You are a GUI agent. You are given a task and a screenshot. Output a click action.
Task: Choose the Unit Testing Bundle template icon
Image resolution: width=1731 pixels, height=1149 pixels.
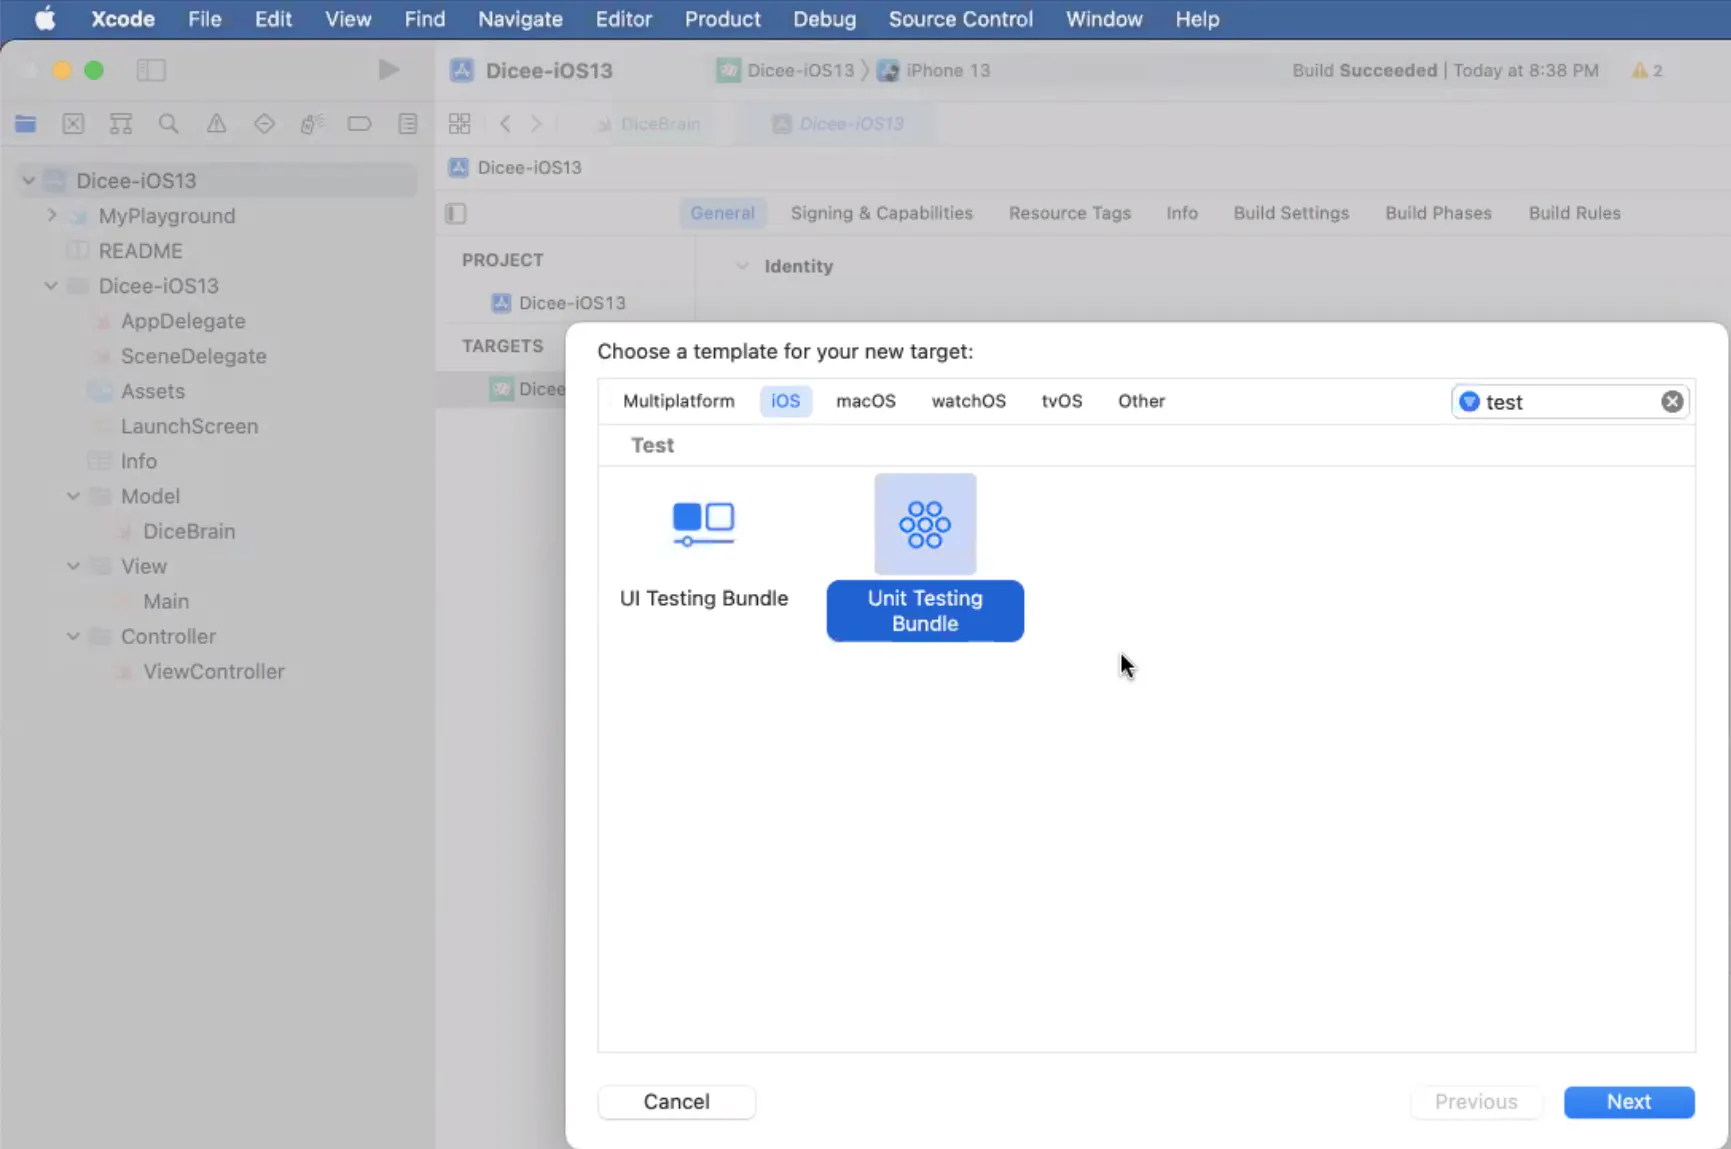925,524
